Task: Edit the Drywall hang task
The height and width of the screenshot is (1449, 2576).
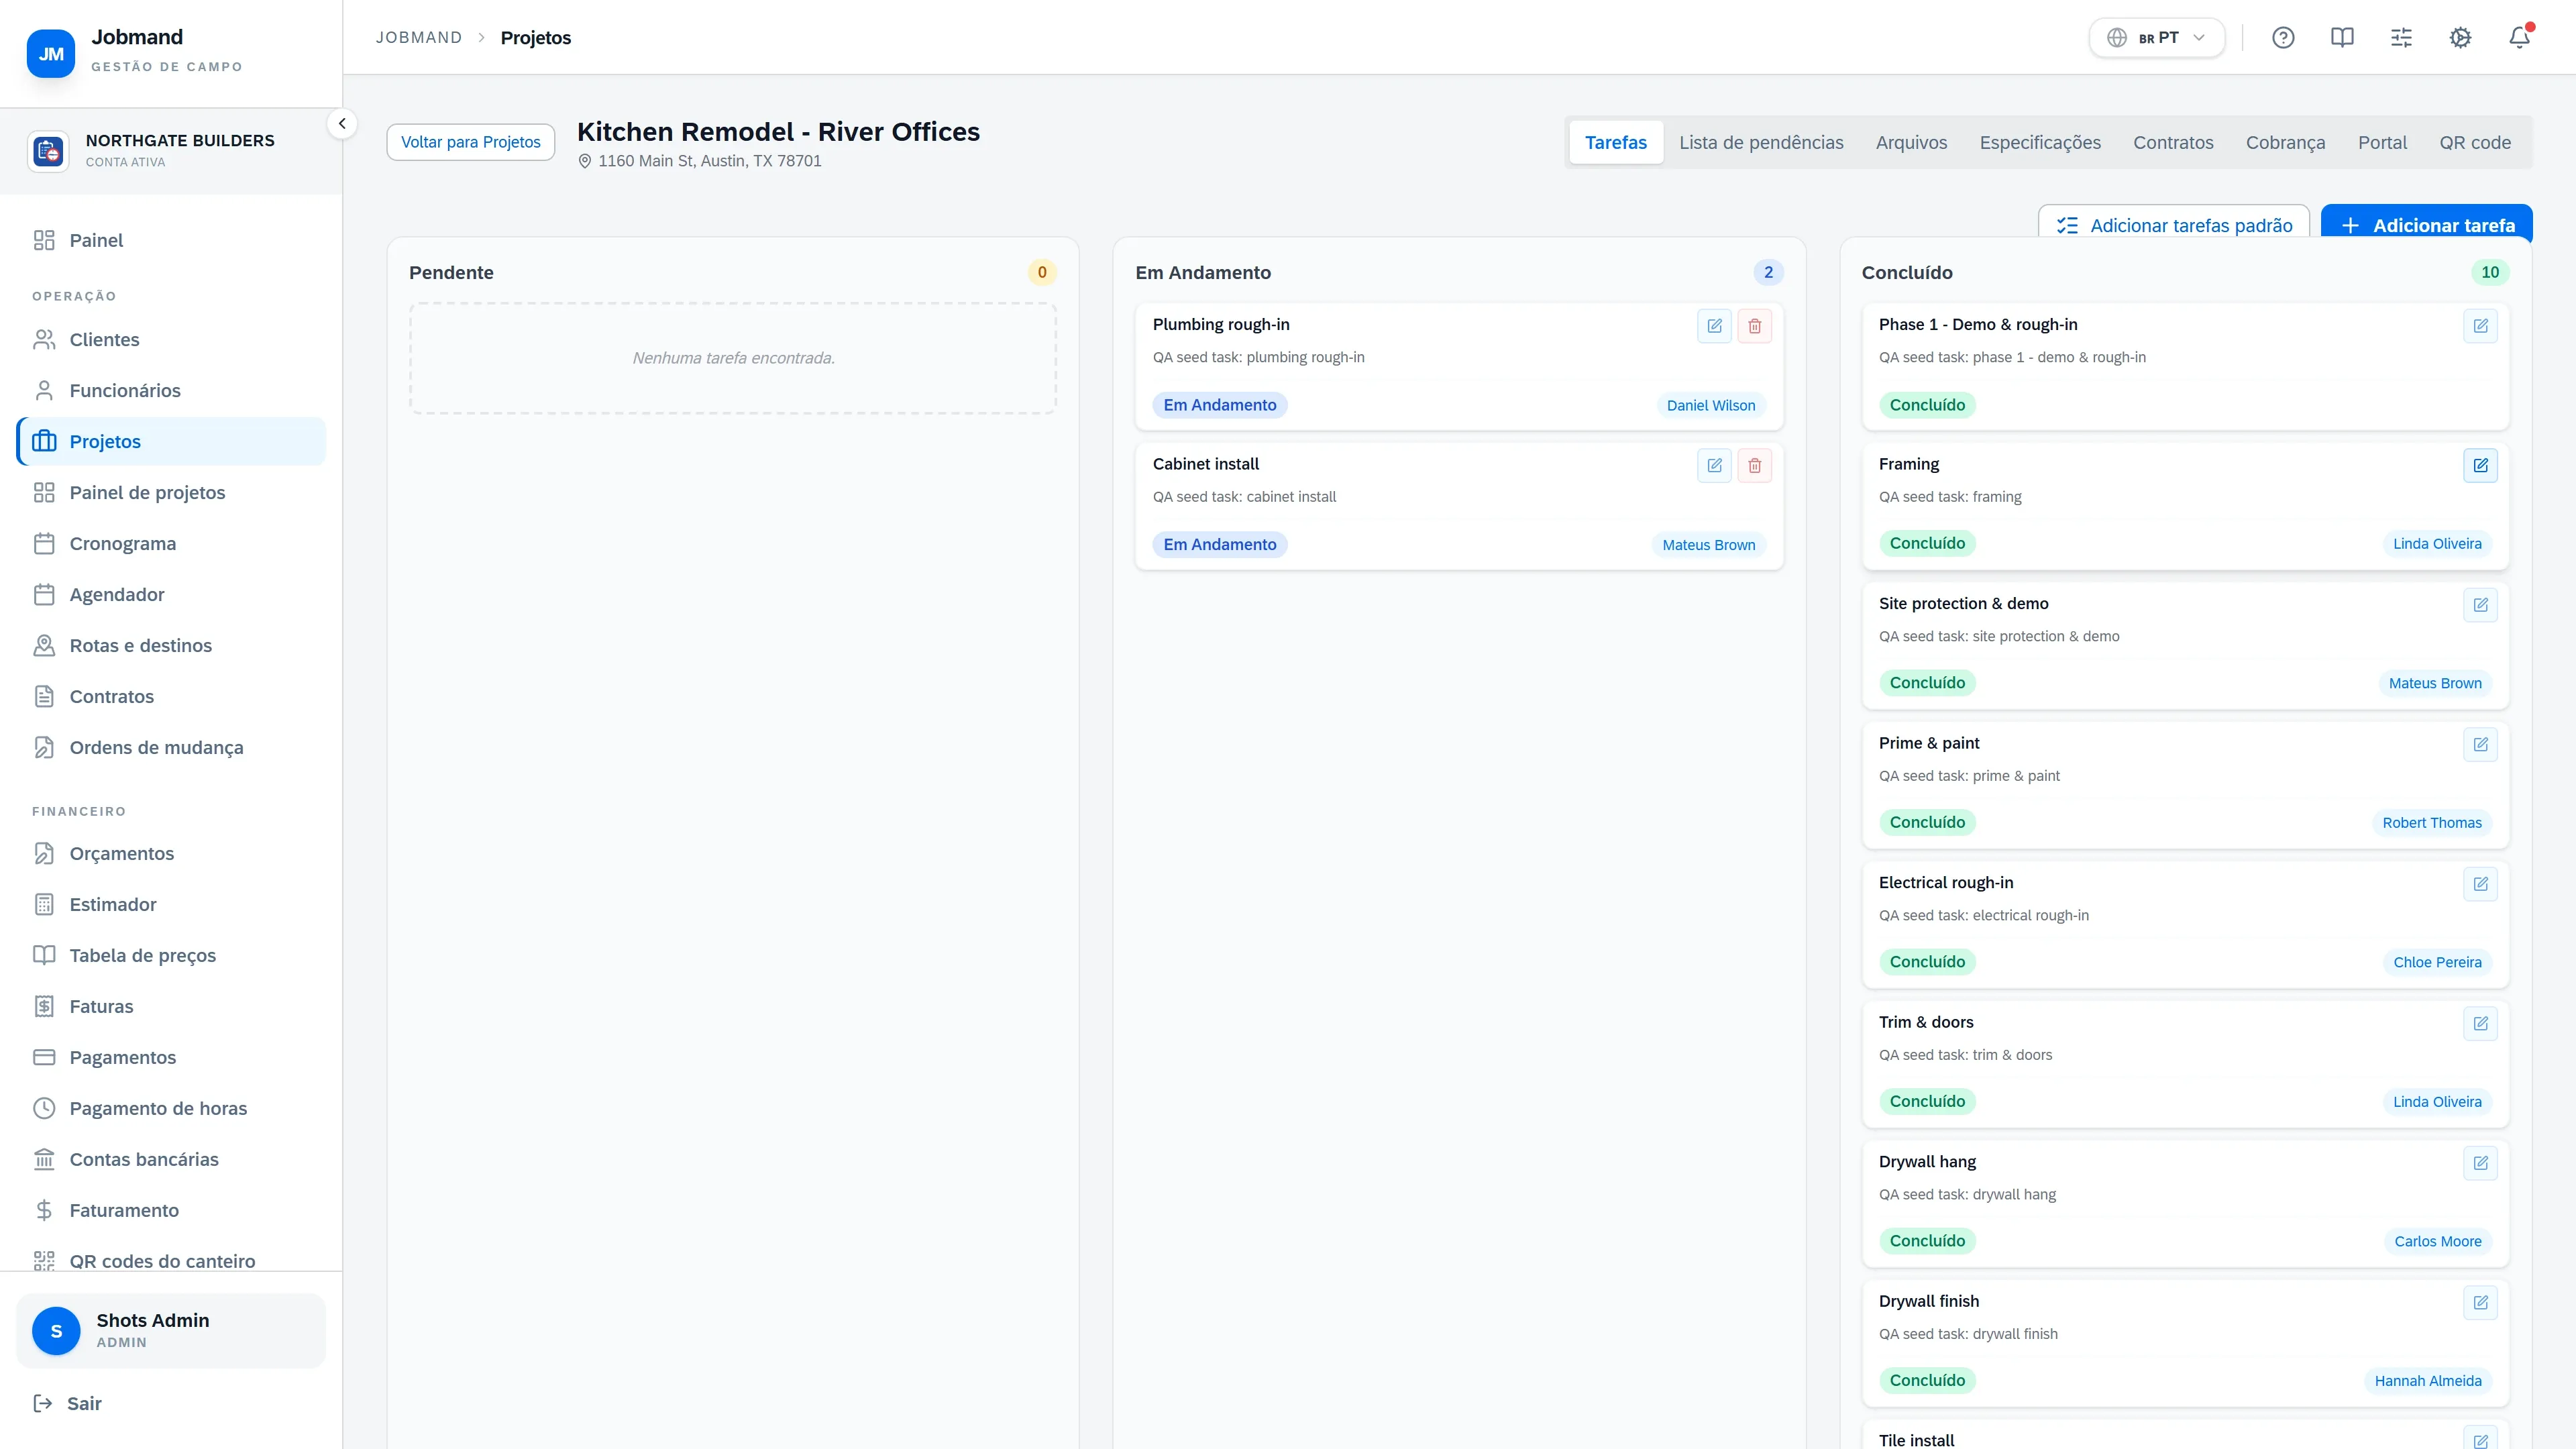Action: coord(2480,1163)
